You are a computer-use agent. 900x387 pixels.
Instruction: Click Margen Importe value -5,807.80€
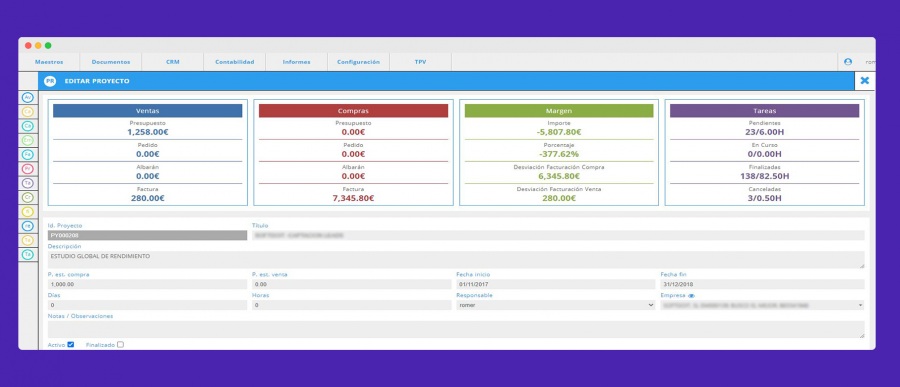coord(559,132)
